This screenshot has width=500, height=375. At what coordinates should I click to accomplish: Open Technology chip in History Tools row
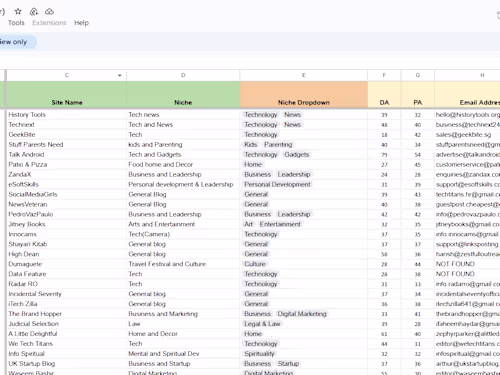[x=261, y=115]
